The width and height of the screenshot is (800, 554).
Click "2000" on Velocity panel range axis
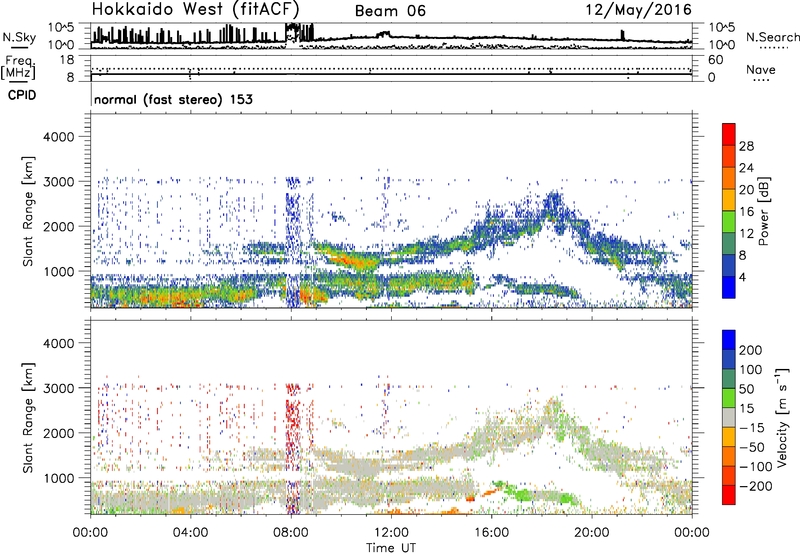point(58,433)
